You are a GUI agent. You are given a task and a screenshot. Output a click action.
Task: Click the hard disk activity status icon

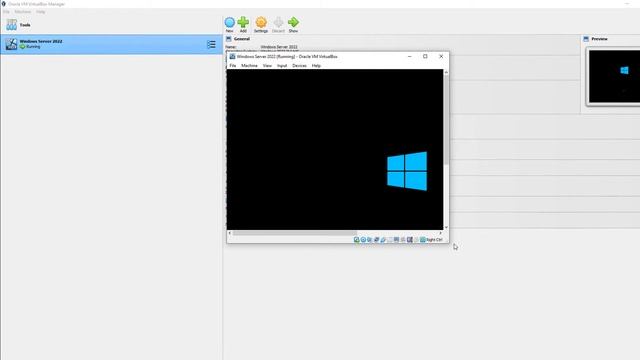356,240
